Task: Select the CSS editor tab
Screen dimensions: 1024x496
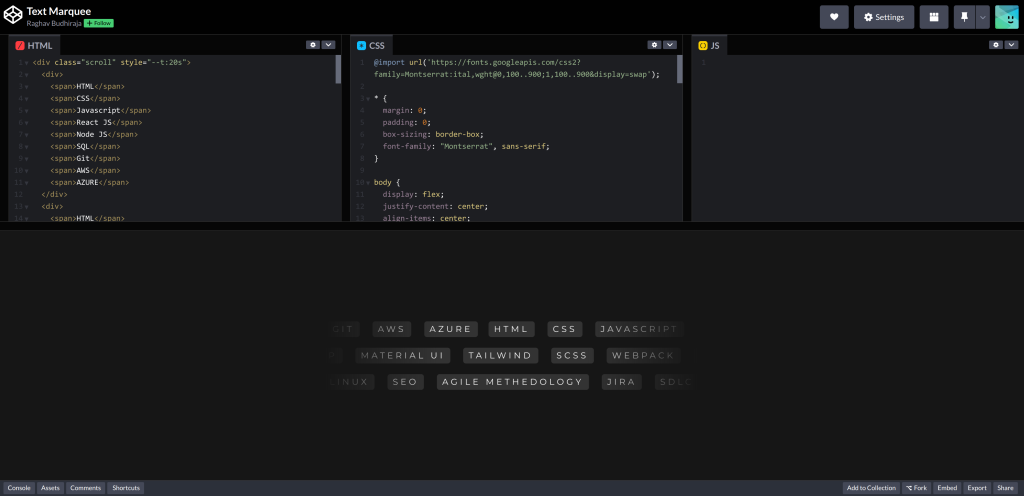Action: point(371,46)
